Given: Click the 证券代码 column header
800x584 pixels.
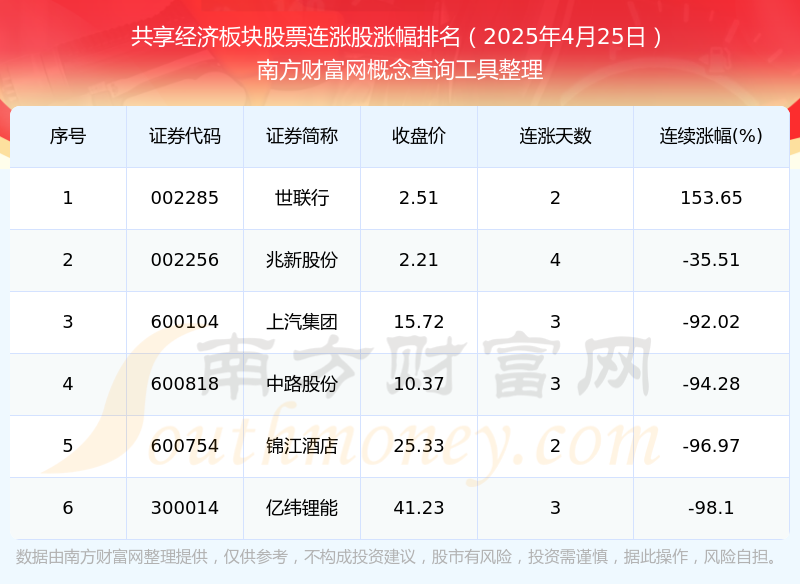Looking at the screenshot, I should (x=185, y=136).
